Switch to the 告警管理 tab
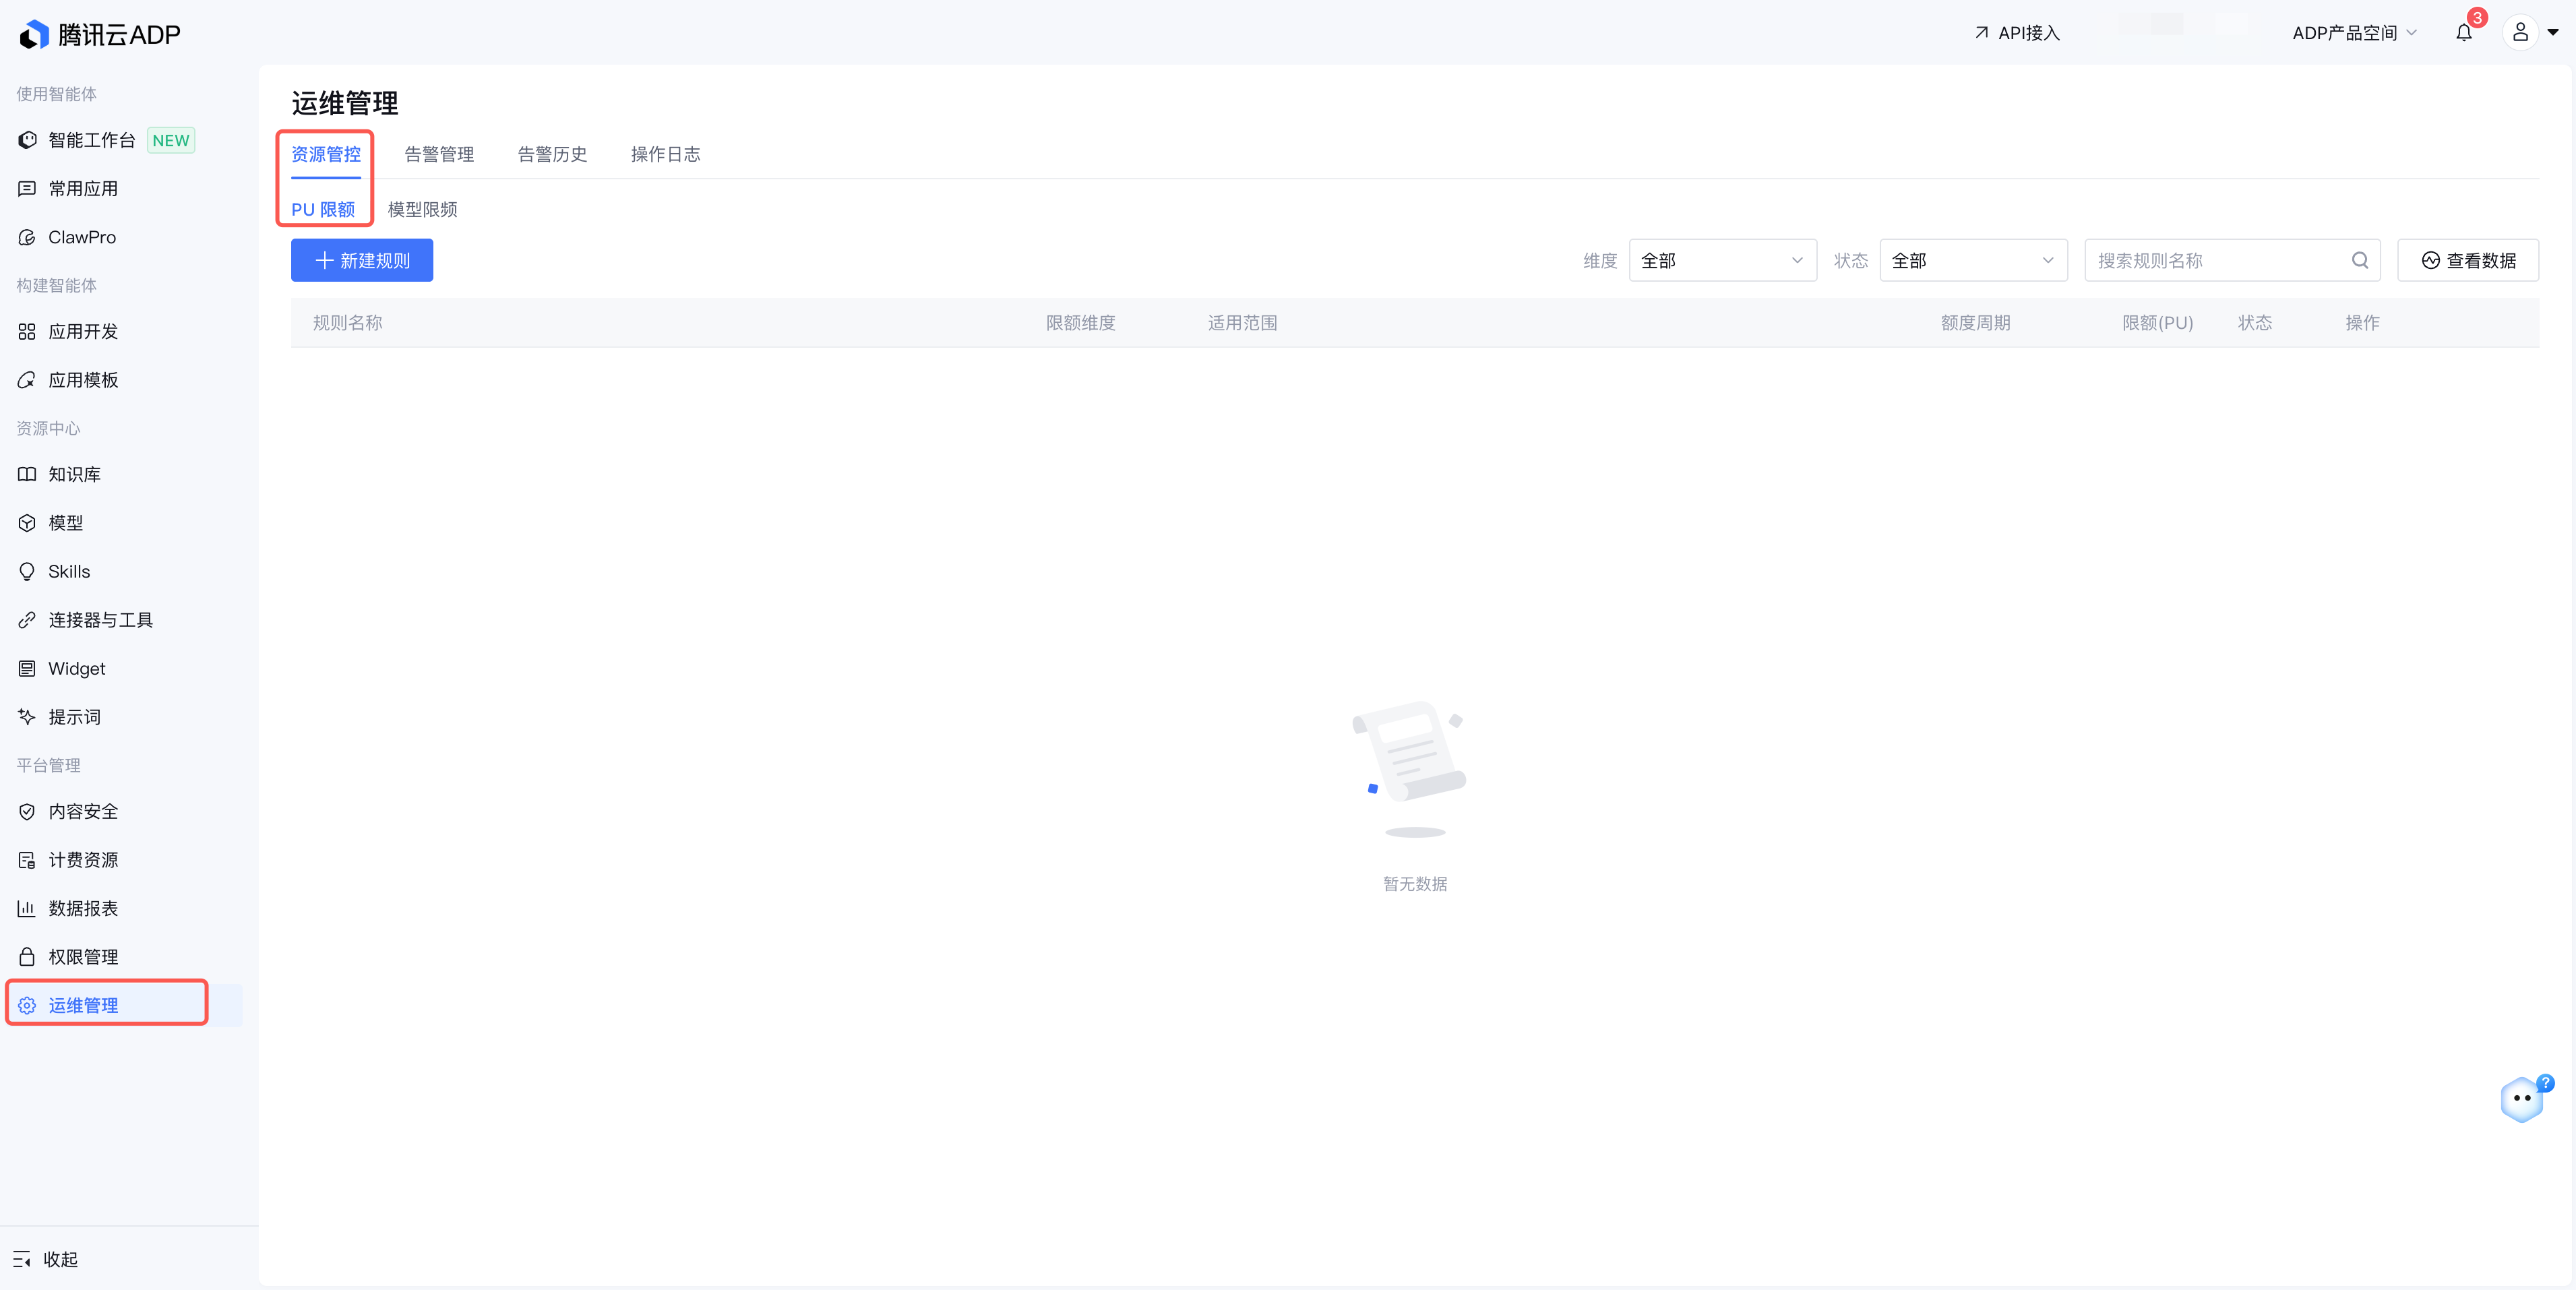Screen dimensions: 2576x1290 click(x=439, y=154)
